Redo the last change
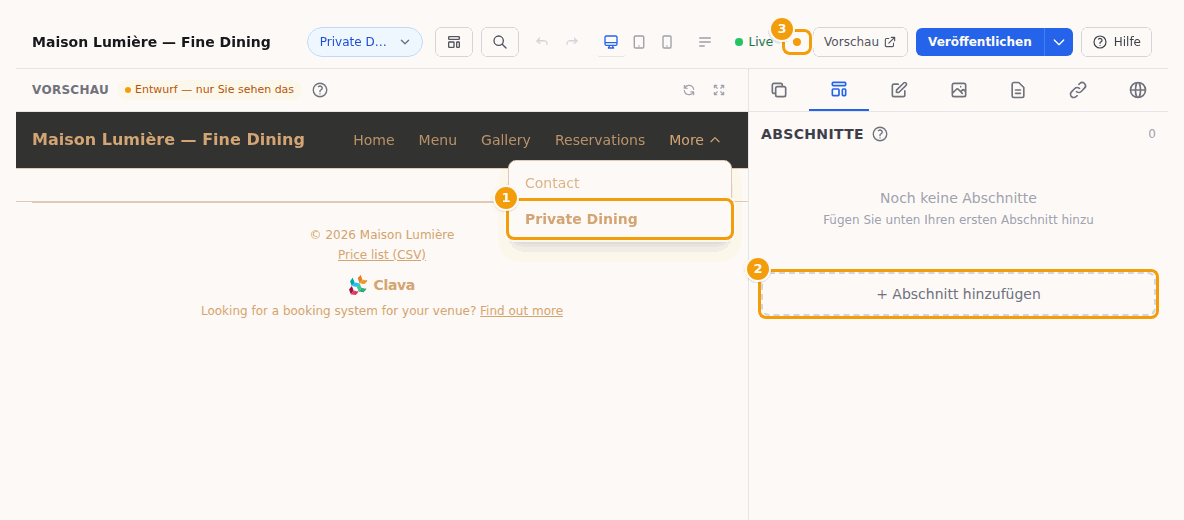 (x=572, y=42)
